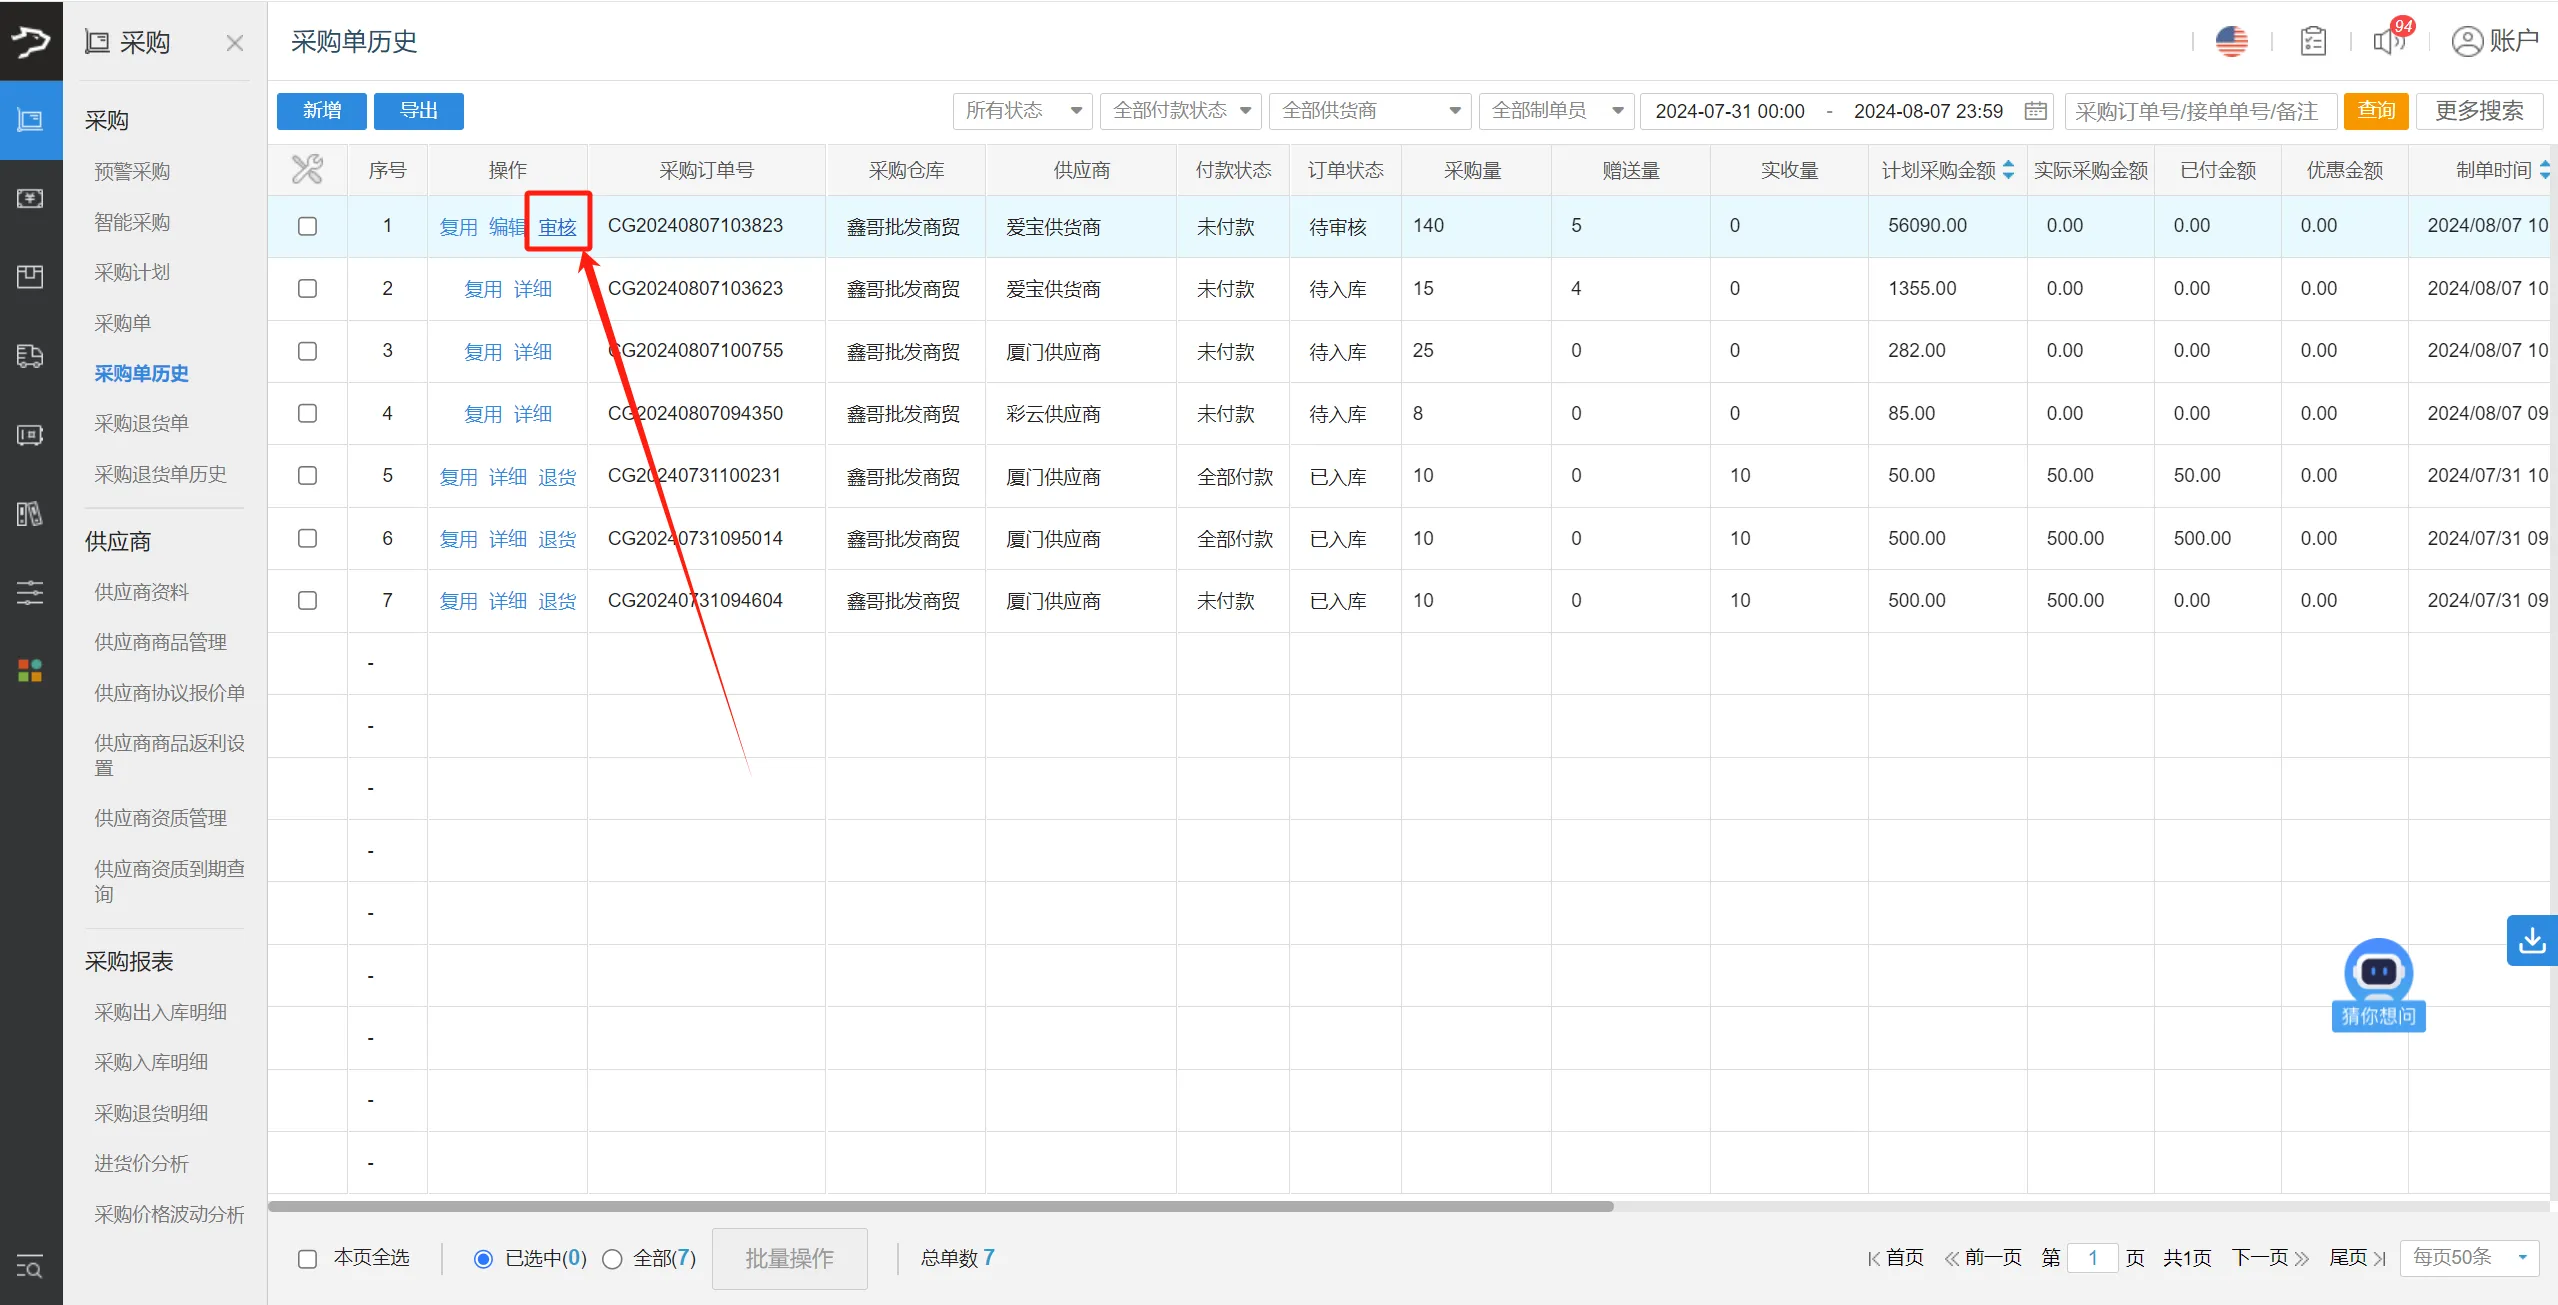This screenshot has height=1305, width=2558.
Task: Open the 全部供货商 dropdown
Action: [x=1368, y=111]
